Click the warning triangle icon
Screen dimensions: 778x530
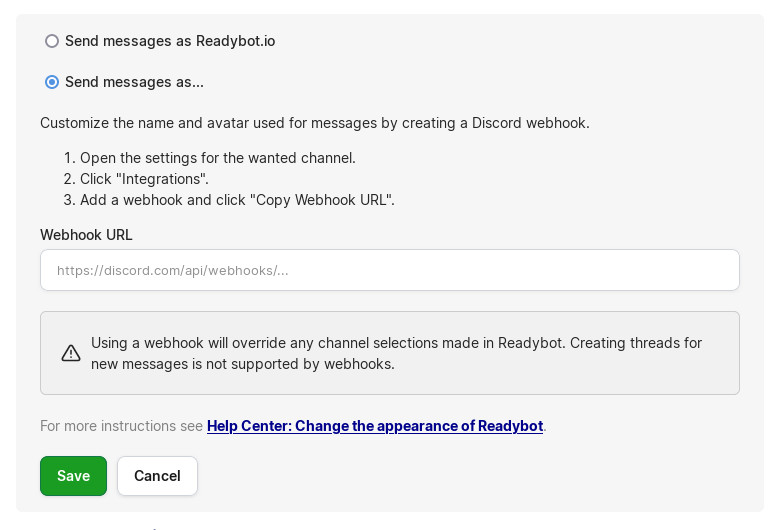coord(71,353)
